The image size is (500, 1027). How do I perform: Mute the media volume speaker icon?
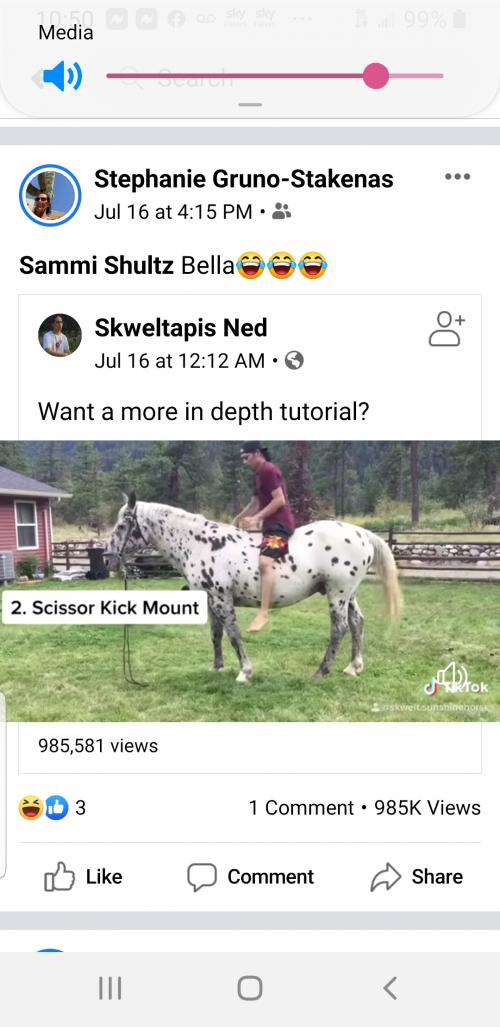click(62, 76)
